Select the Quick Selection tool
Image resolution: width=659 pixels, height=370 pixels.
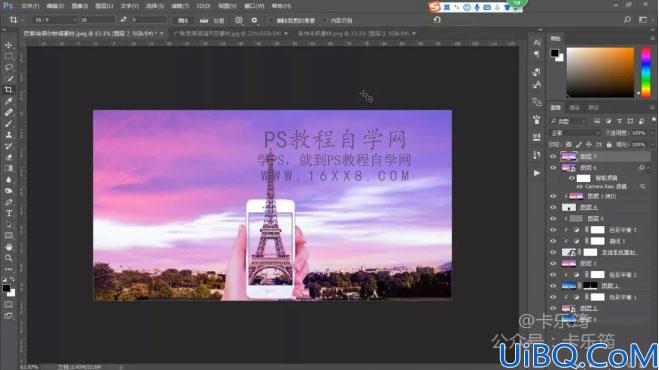coord(8,79)
